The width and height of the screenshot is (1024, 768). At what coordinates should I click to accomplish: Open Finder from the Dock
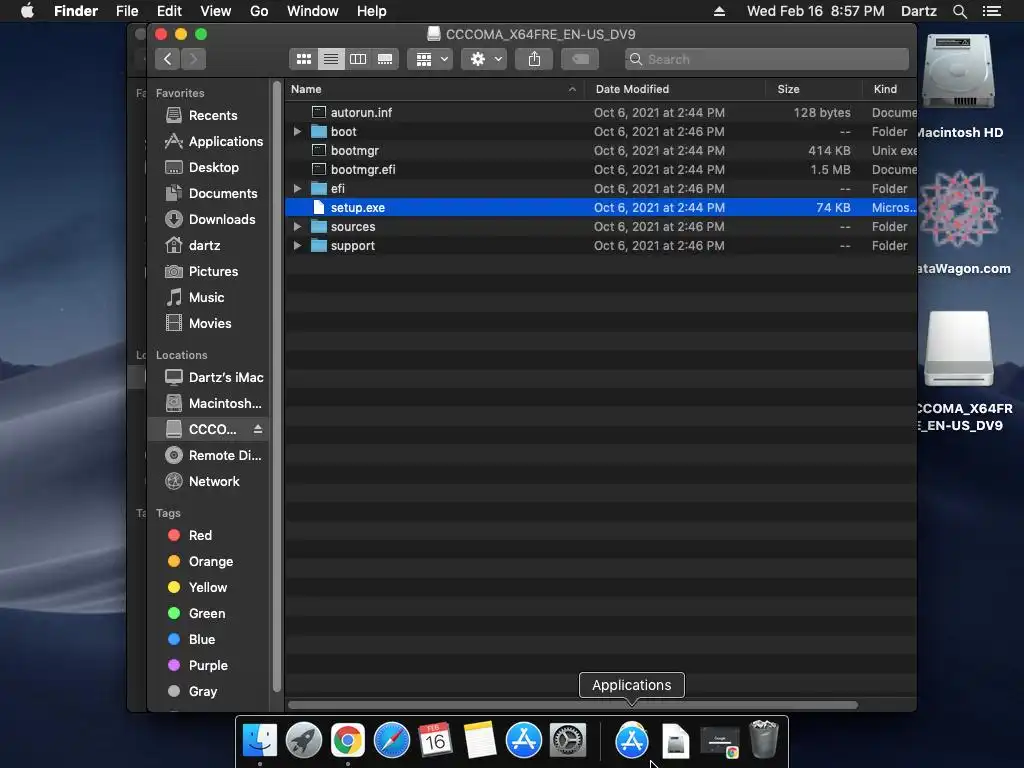tap(260, 741)
